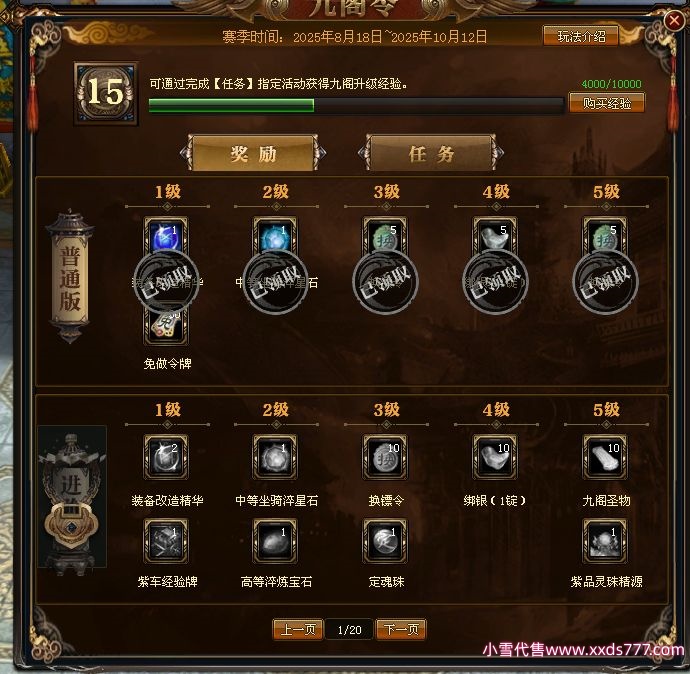Click the 高等淬炼宝石 gem icon
The image size is (690, 674).
point(275,541)
